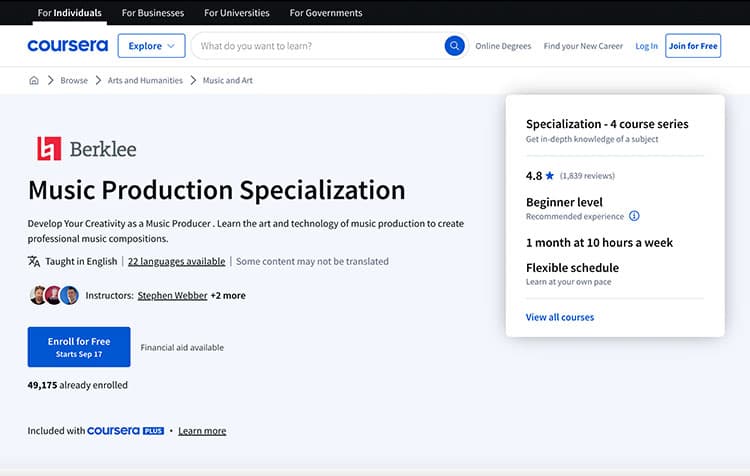
Task: Open Music and Art breadcrumb
Action: point(228,80)
